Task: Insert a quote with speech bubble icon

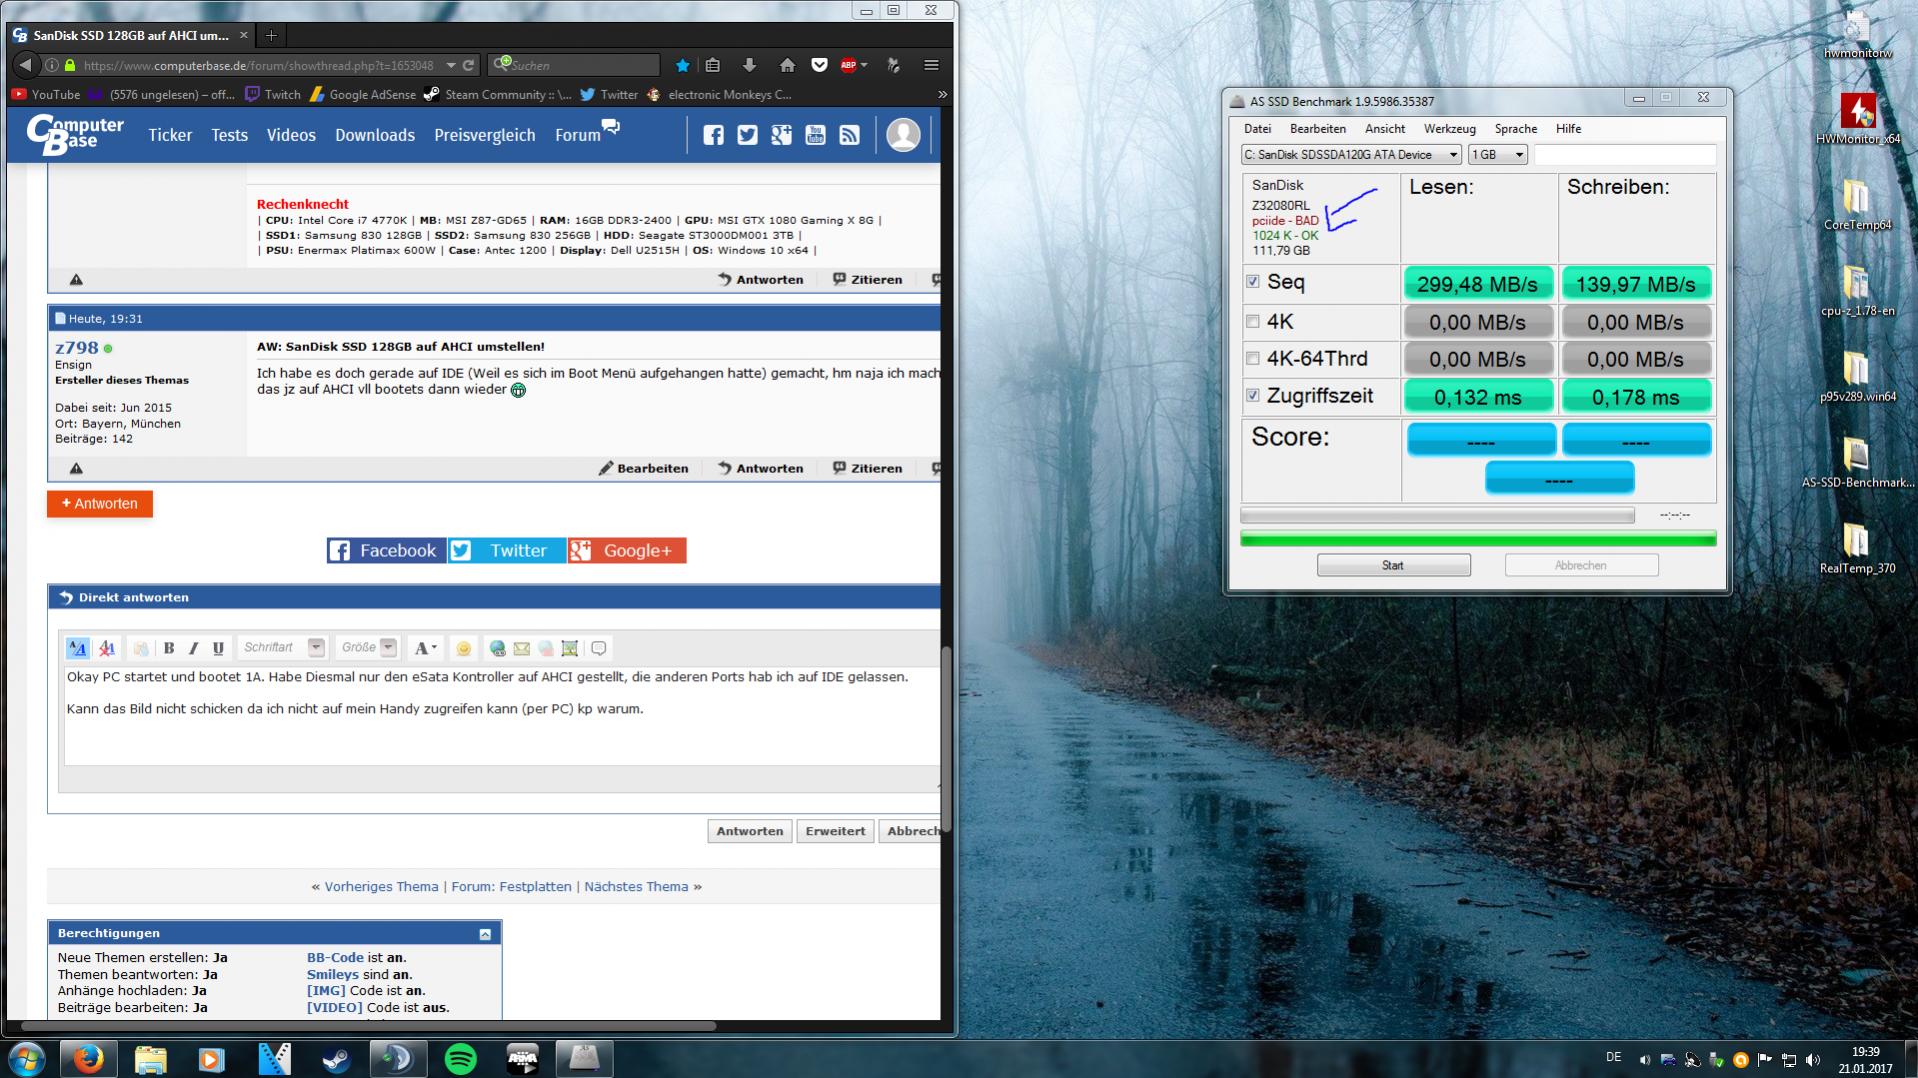Action: click(x=598, y=648)
